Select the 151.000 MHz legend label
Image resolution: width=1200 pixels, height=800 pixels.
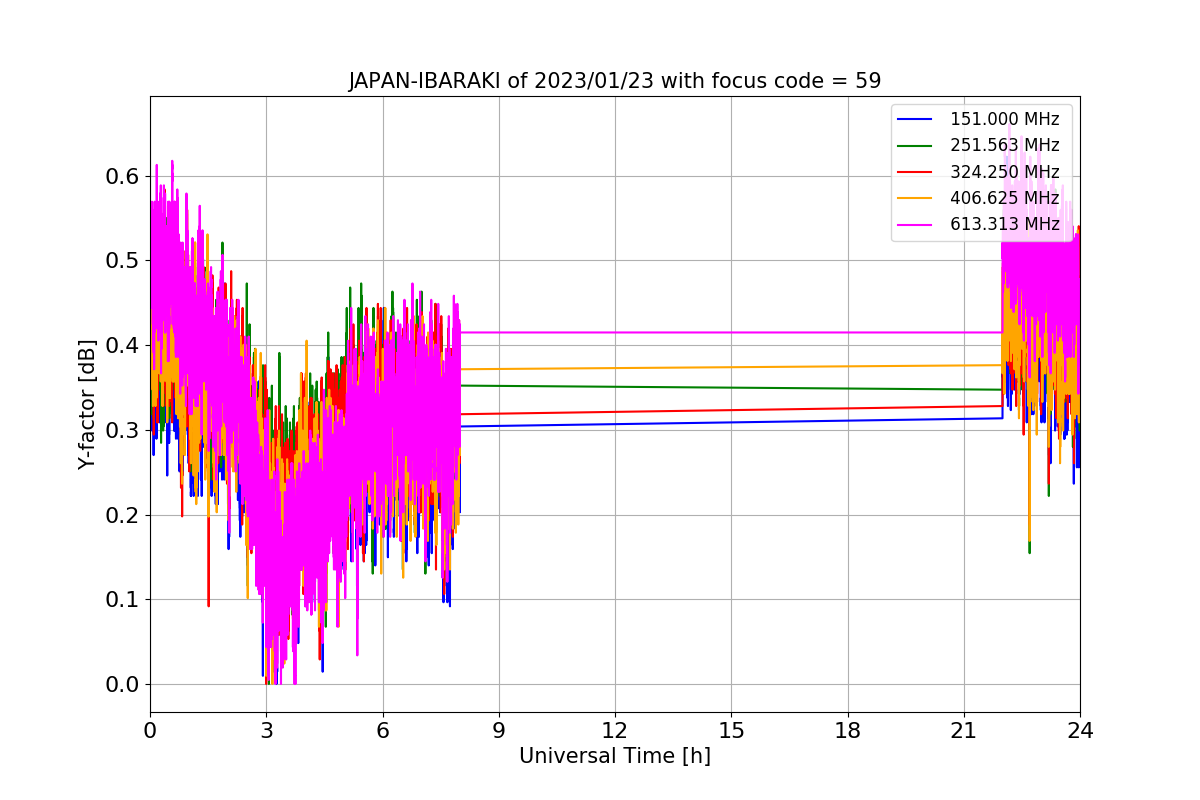tap(1004, 119)
